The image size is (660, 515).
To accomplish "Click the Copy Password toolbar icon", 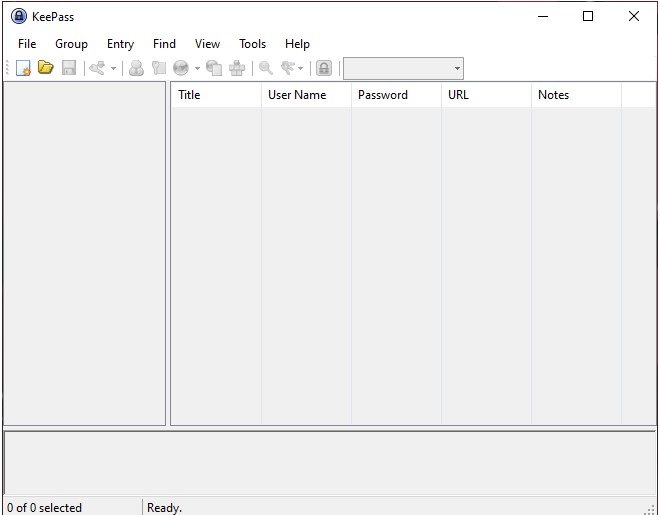I will point(158,68).
